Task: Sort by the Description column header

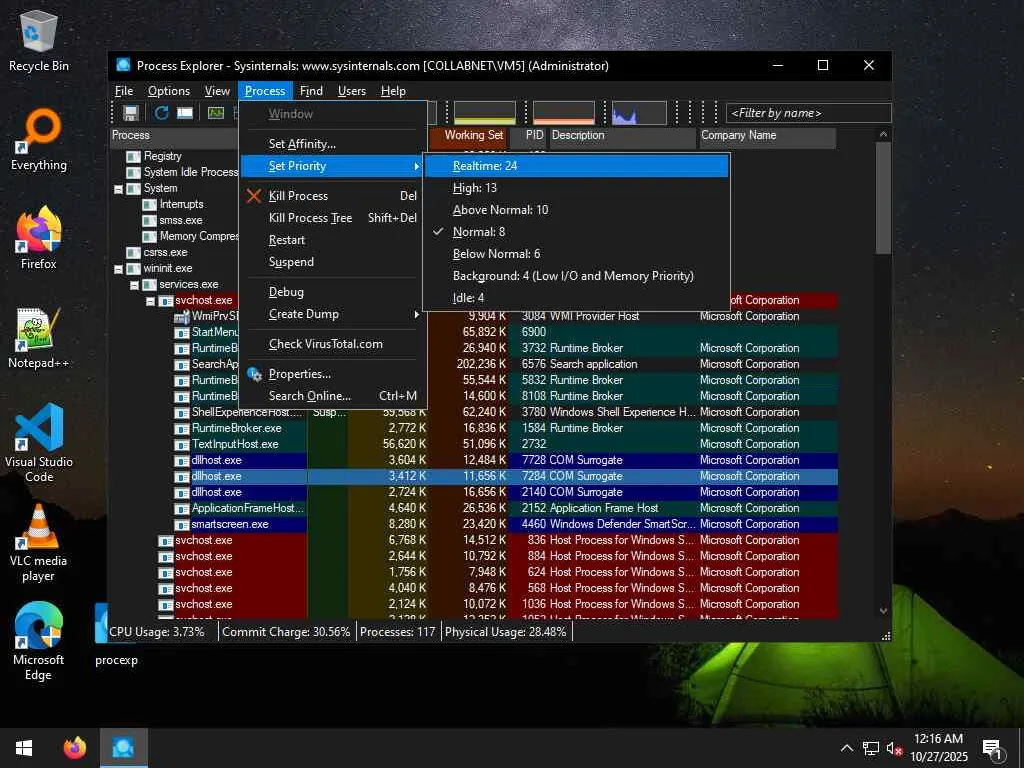Action: [x=622, y=135]
